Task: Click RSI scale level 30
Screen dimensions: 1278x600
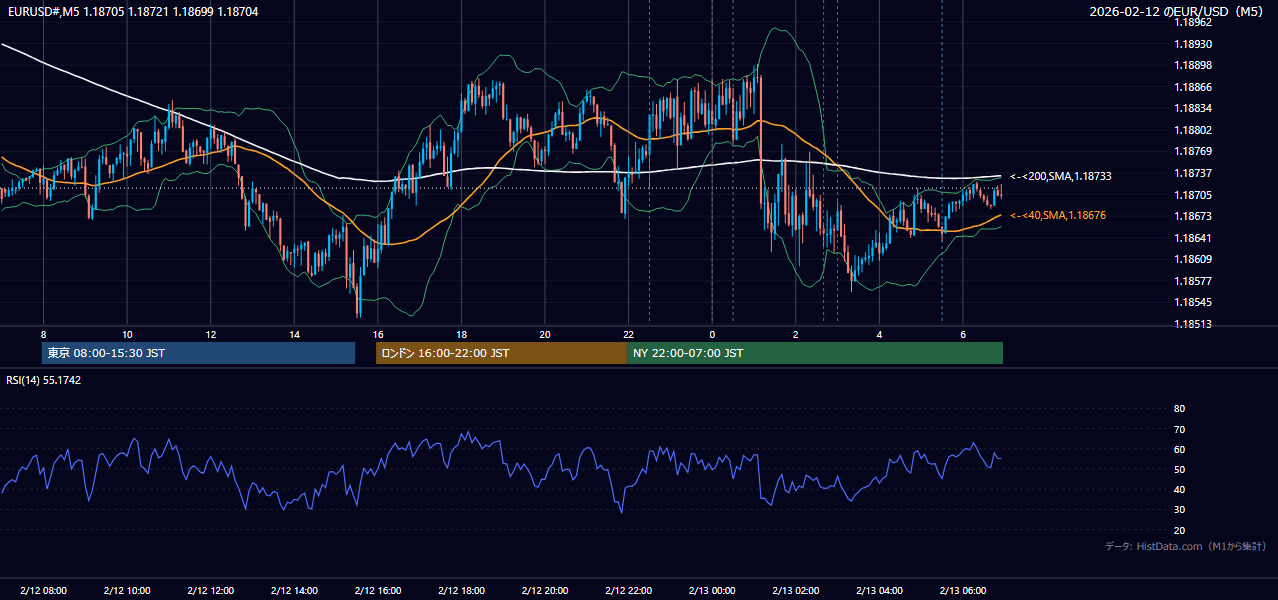Action: pyautogui.click(x=1179, y=510)
